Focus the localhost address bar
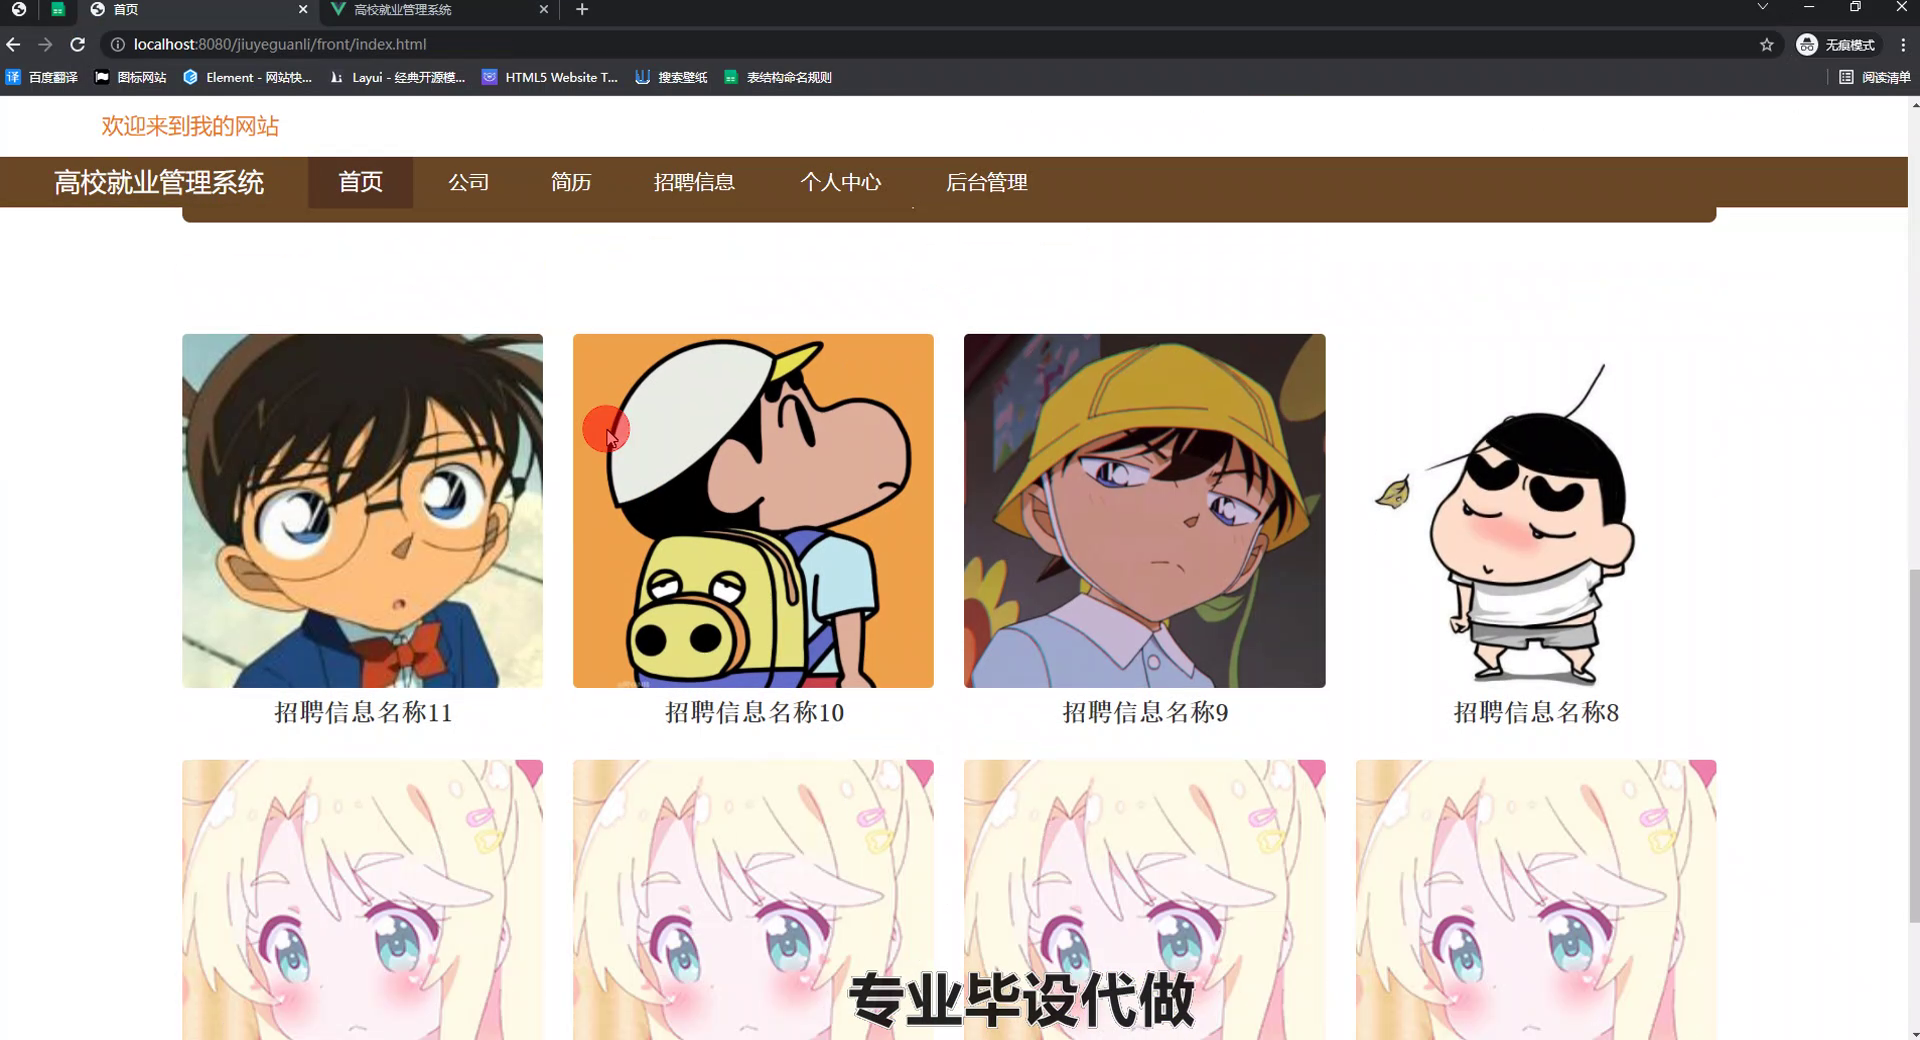1920x1040 pixels. pyautogui.click(x=940, y=44)
